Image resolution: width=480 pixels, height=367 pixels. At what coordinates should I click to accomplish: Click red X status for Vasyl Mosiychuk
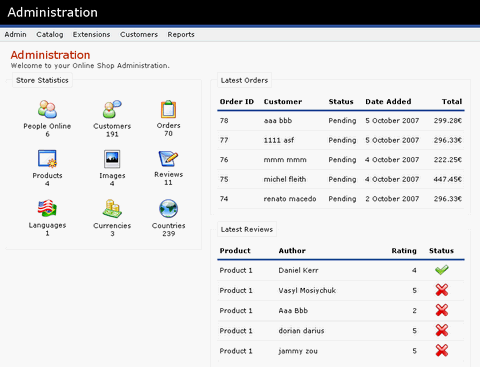tap(442, 290)
